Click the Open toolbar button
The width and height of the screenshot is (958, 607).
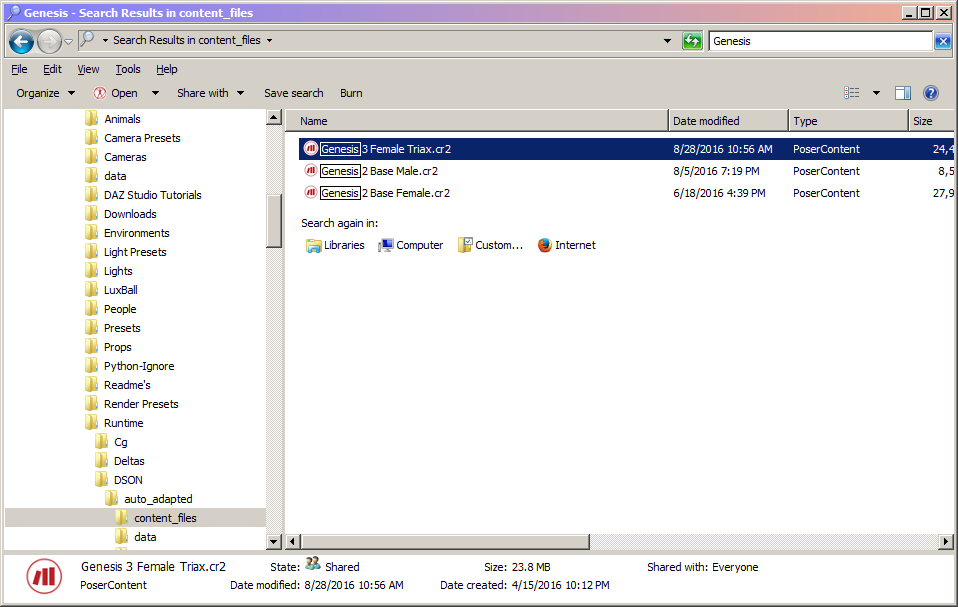tap(116, 93)
